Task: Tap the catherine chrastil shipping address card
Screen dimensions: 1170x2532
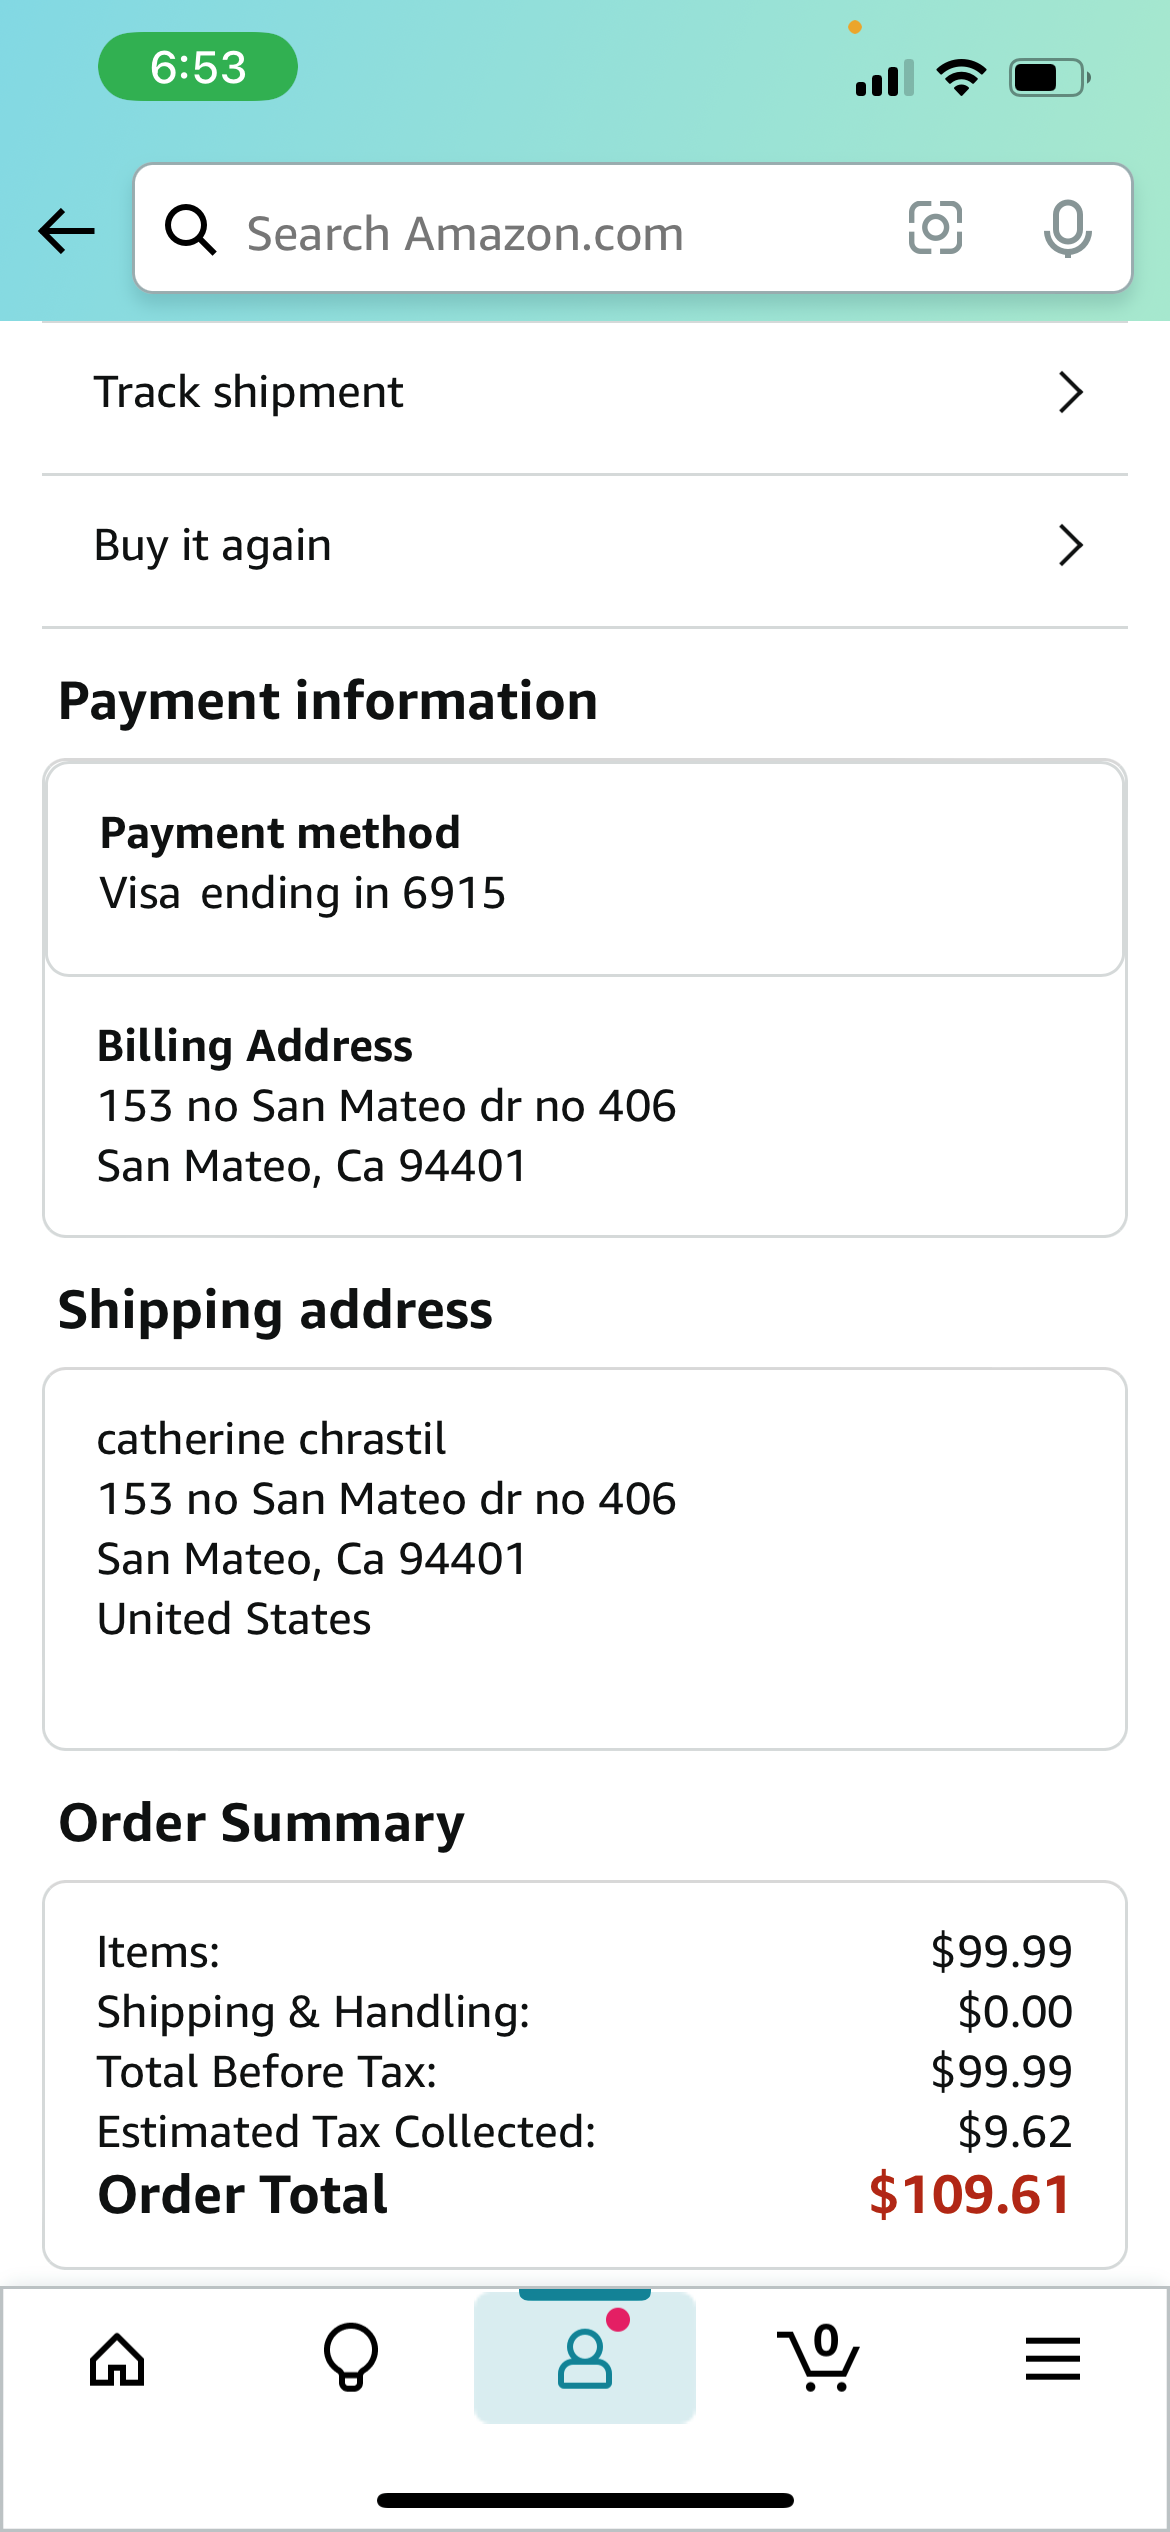Action: pos(585,1559)
